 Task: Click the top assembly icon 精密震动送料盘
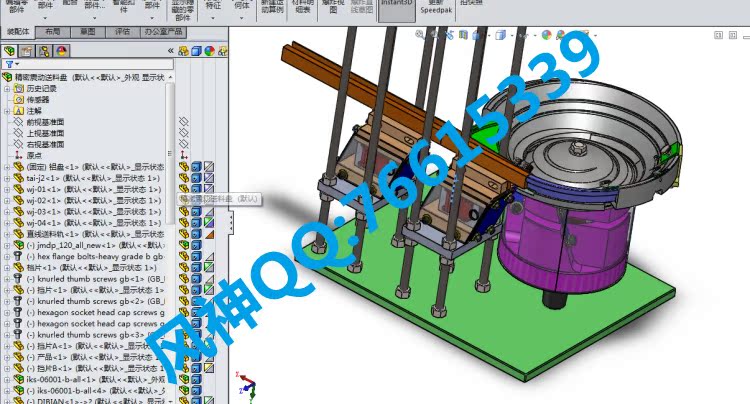pyautogui.click(x=7, y=77)
